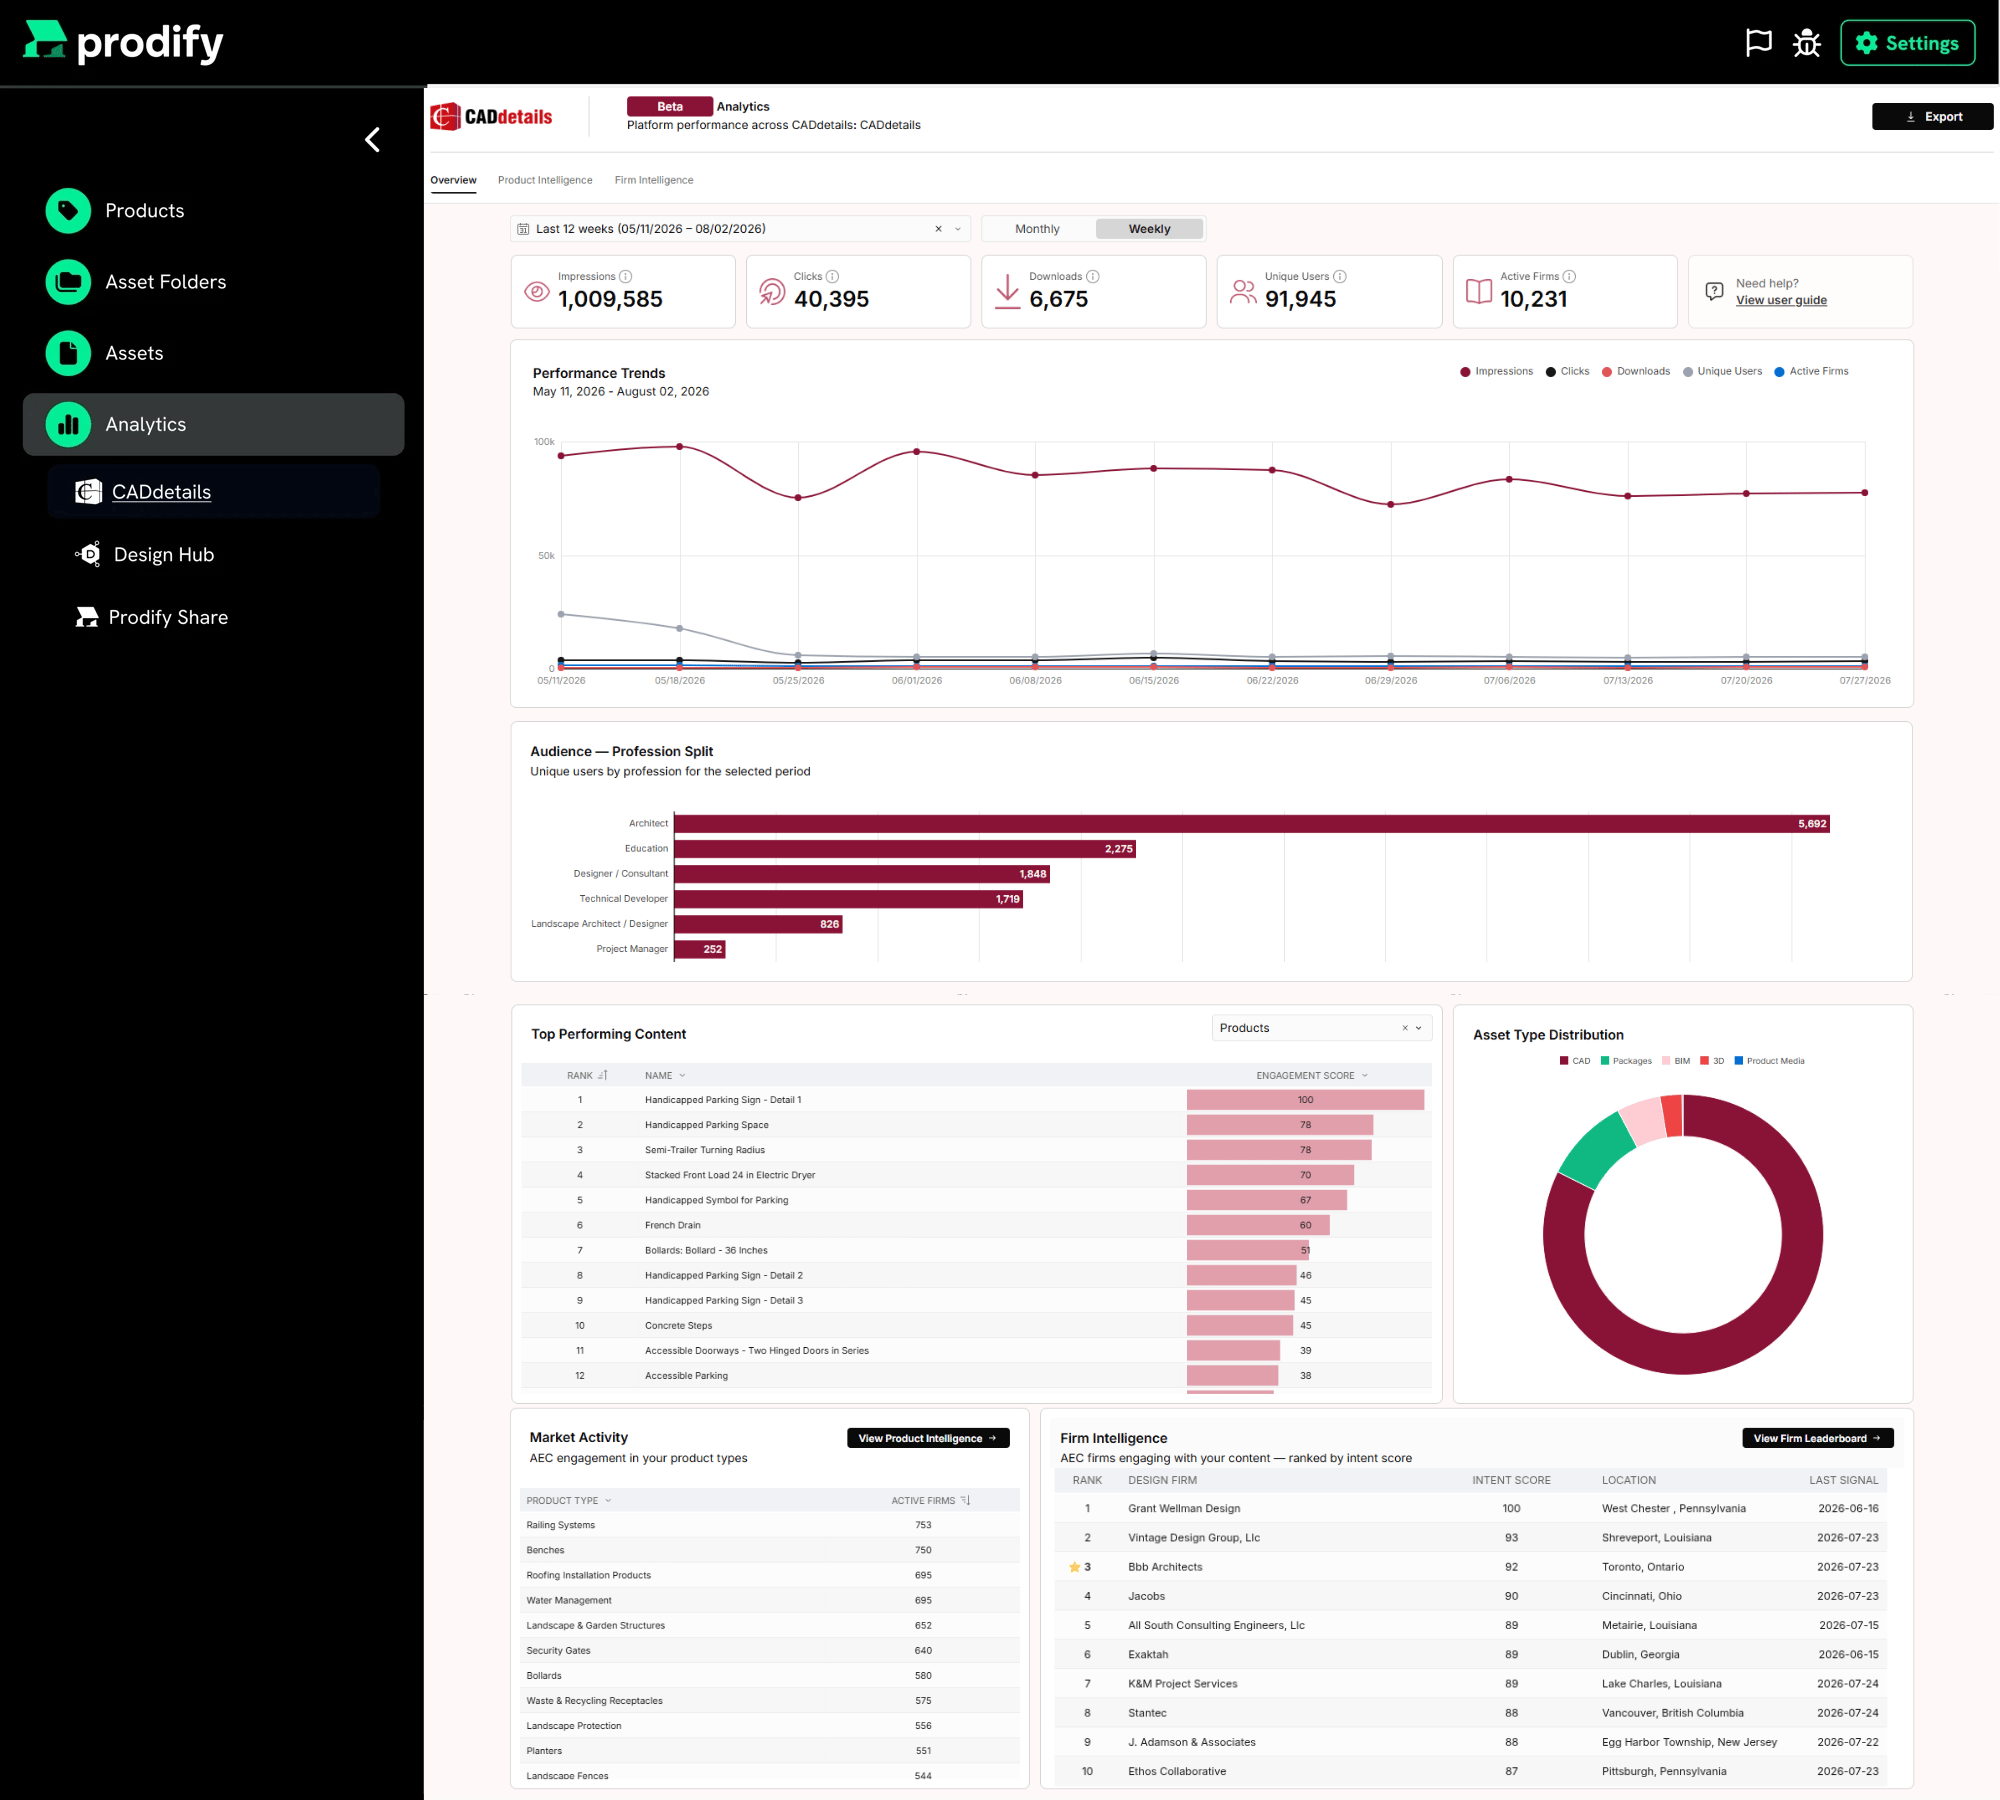Toggle the Clicks series in the legend
This screenshot has width=2000, height=1800.
click(1567, 371)
